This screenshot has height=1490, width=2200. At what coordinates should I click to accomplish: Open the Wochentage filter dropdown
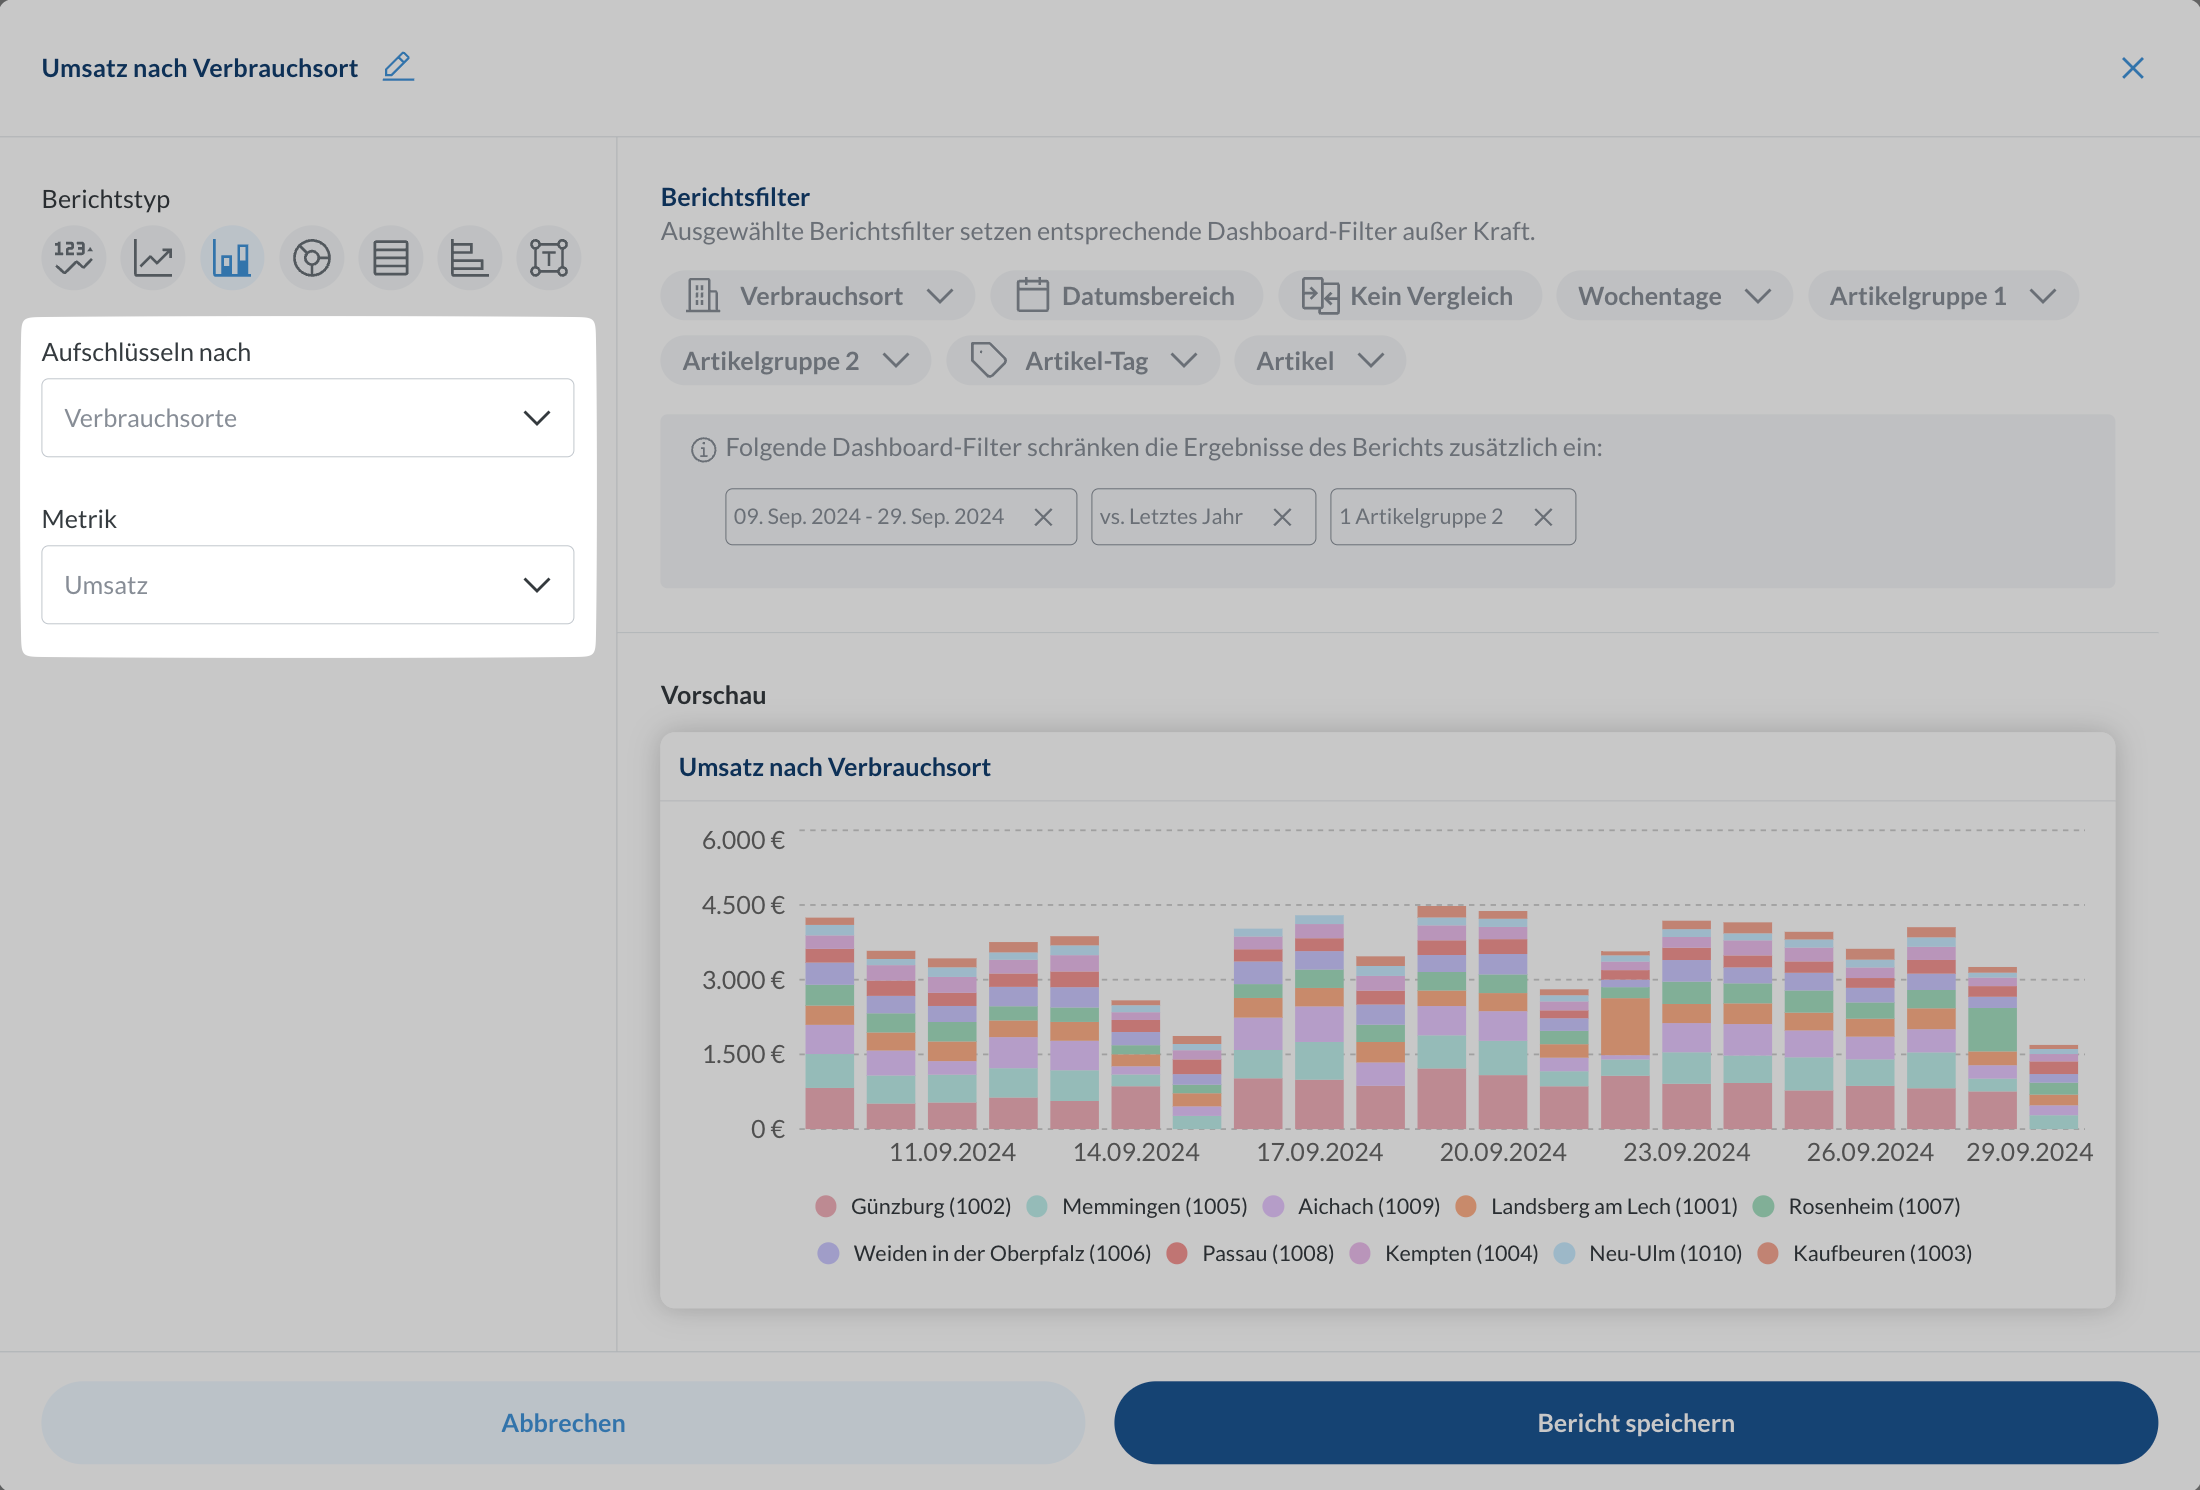(1673, 296)
